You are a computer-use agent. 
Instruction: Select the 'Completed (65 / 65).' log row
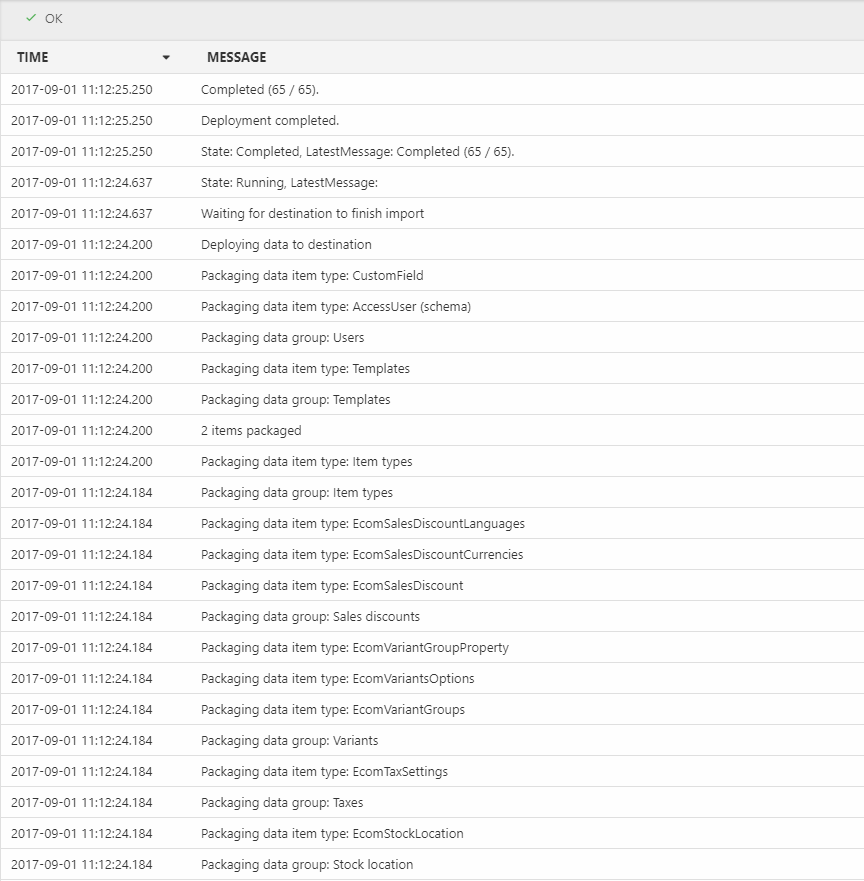(260, 90)
